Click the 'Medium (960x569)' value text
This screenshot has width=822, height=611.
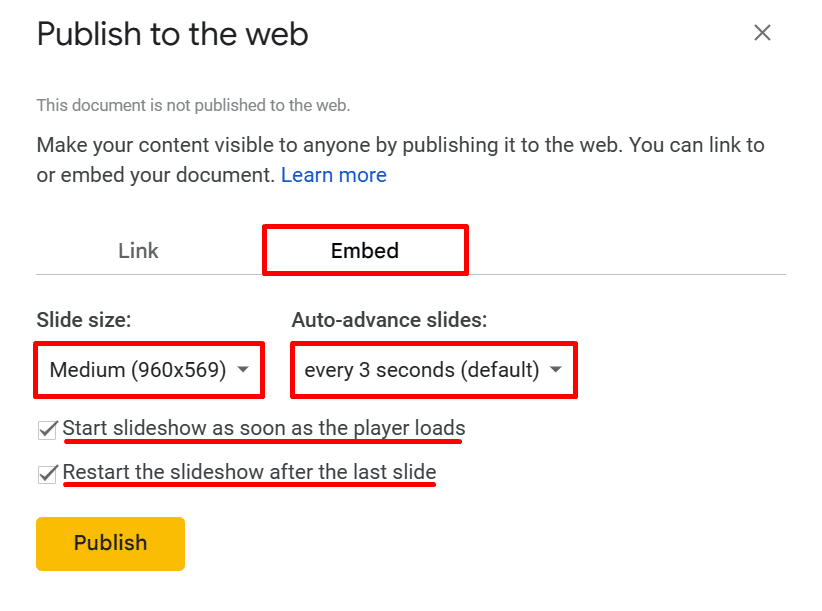135,370
